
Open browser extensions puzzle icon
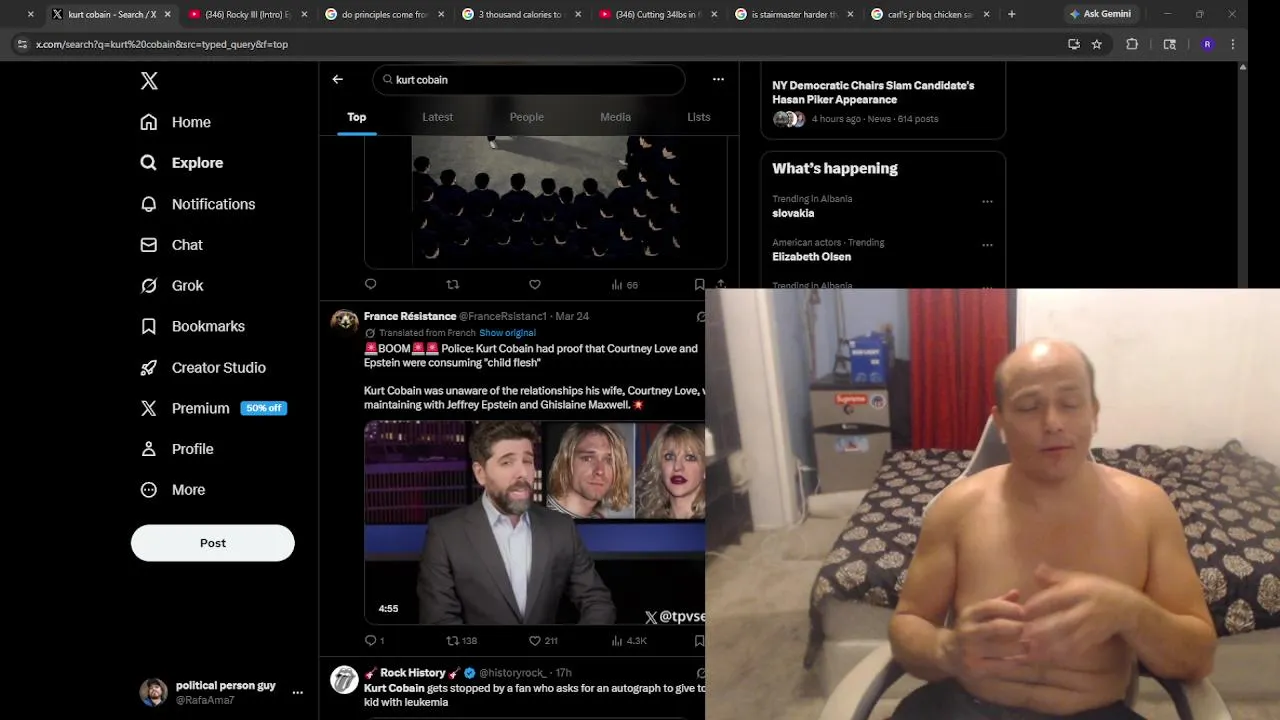click(1132, 44)
